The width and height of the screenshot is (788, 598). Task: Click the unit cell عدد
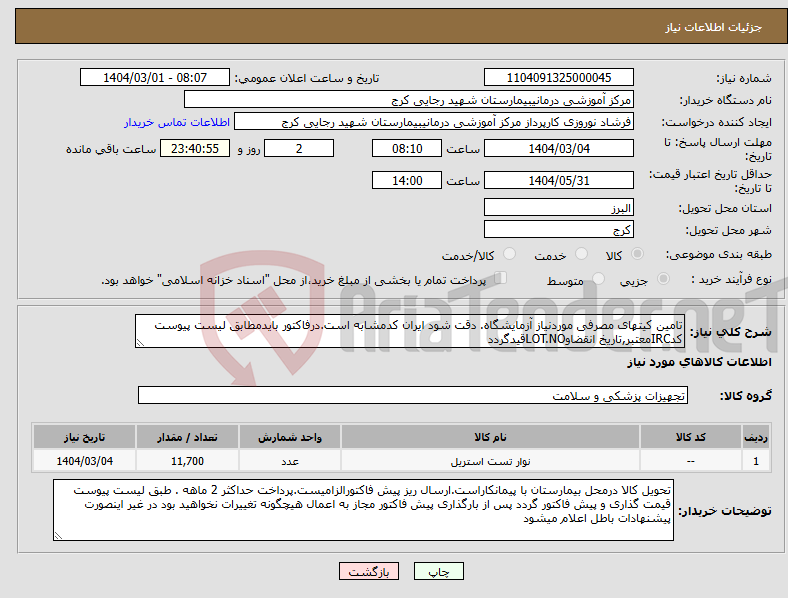[x=290, y=461]
